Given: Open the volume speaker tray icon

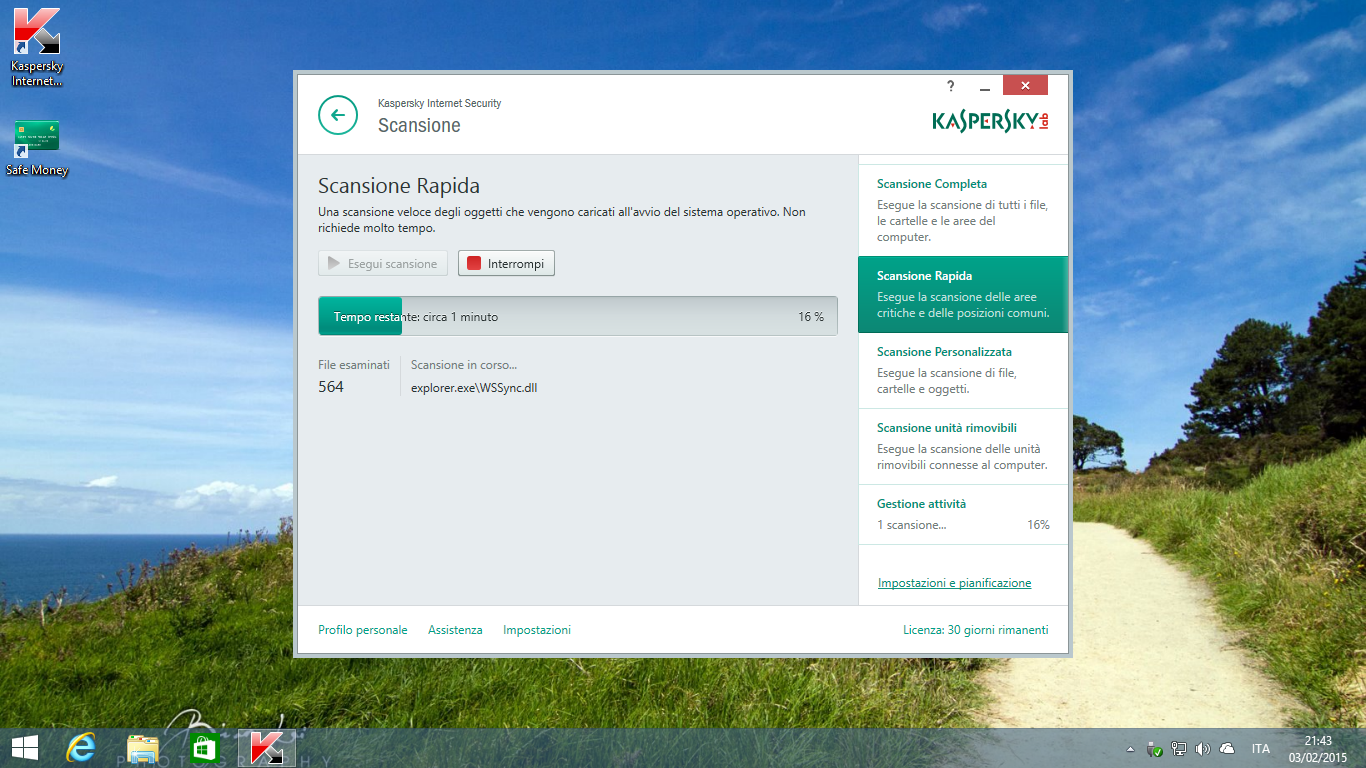Looking at the screenshot, I should click(1202, 749).
